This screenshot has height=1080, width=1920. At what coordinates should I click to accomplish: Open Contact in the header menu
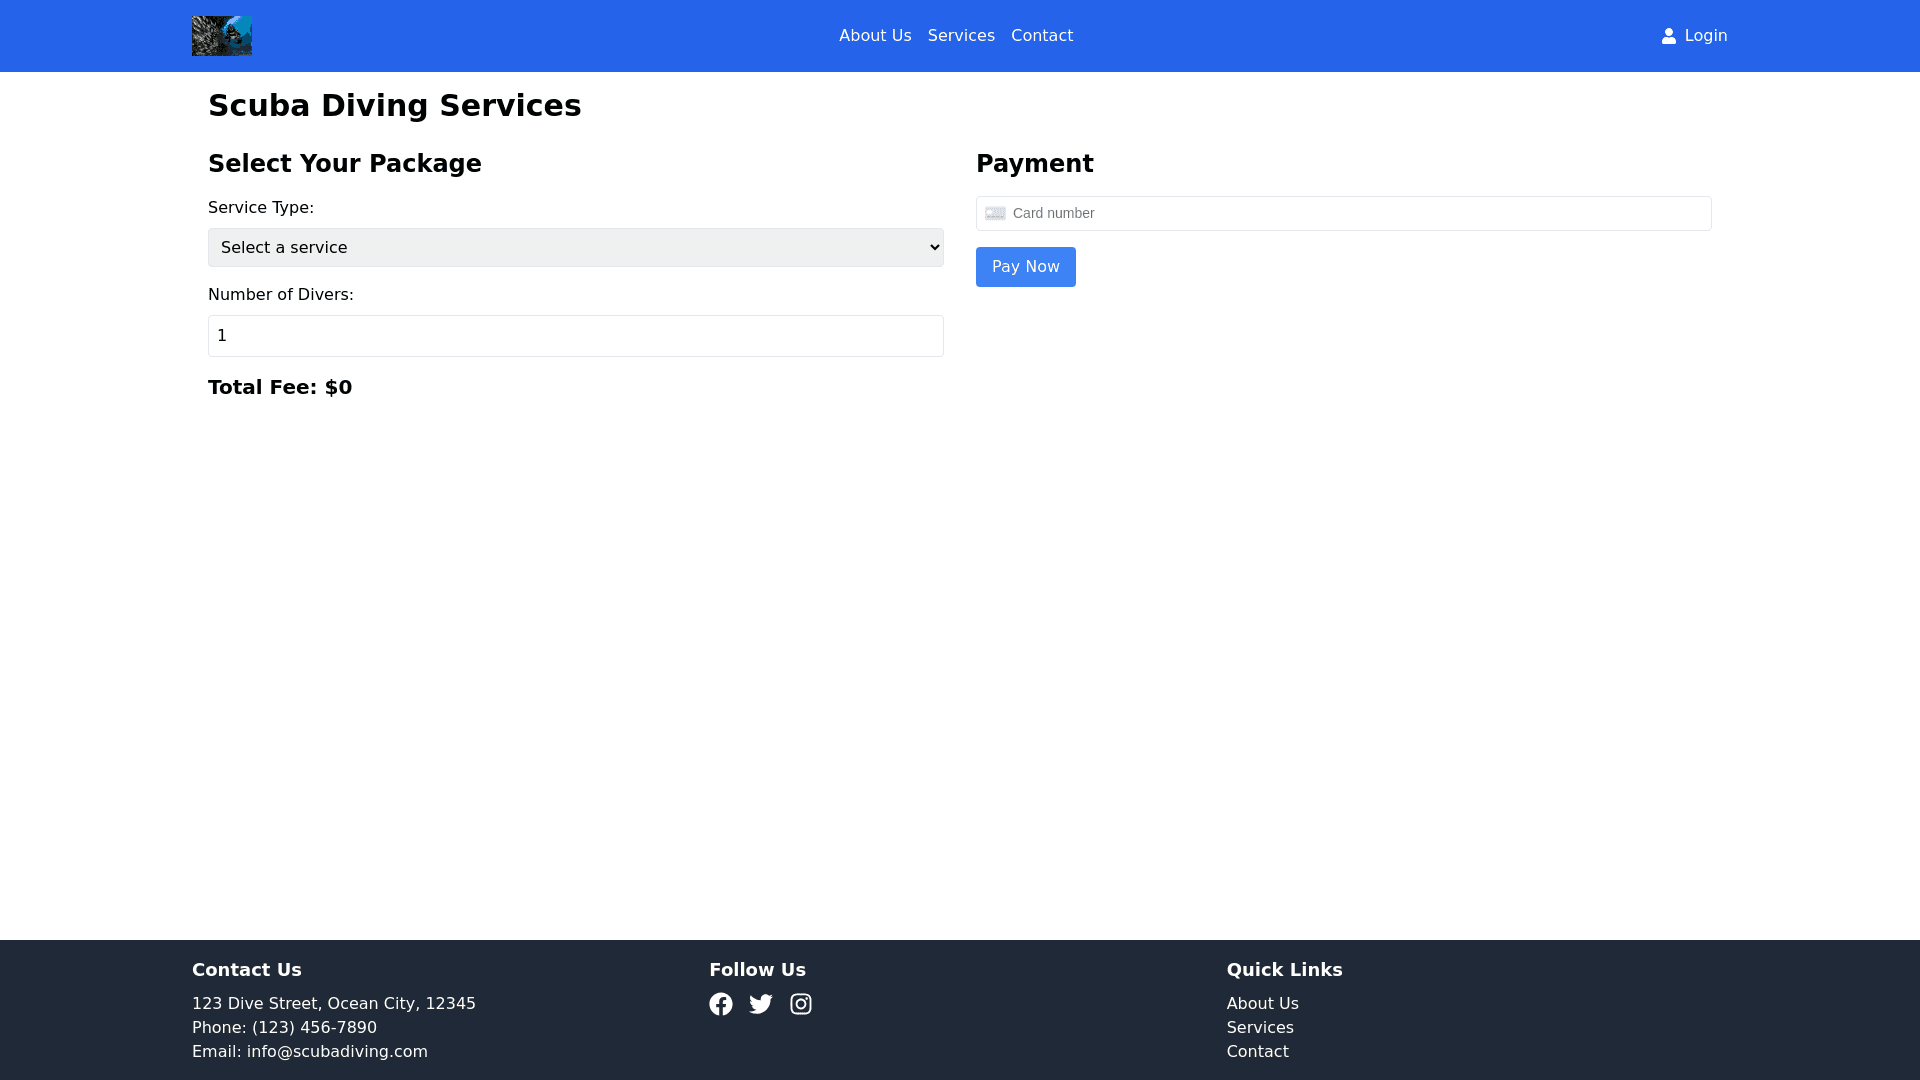(1041, 36)
